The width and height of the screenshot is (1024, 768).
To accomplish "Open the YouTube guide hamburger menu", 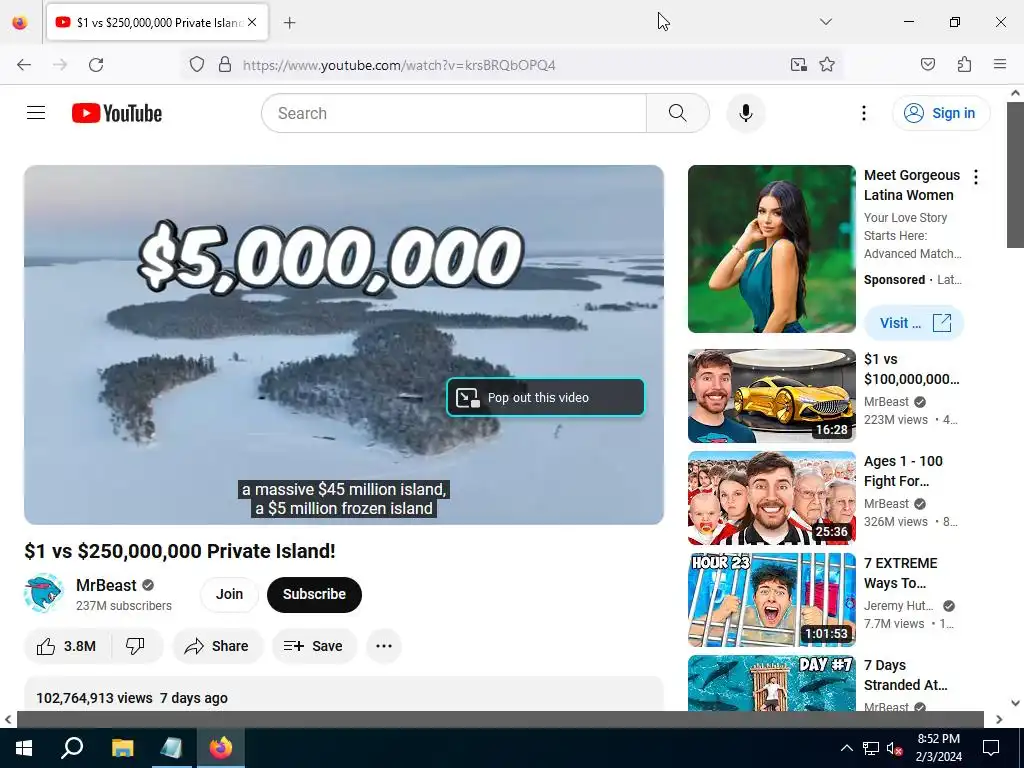I will [x=36, y=113].
